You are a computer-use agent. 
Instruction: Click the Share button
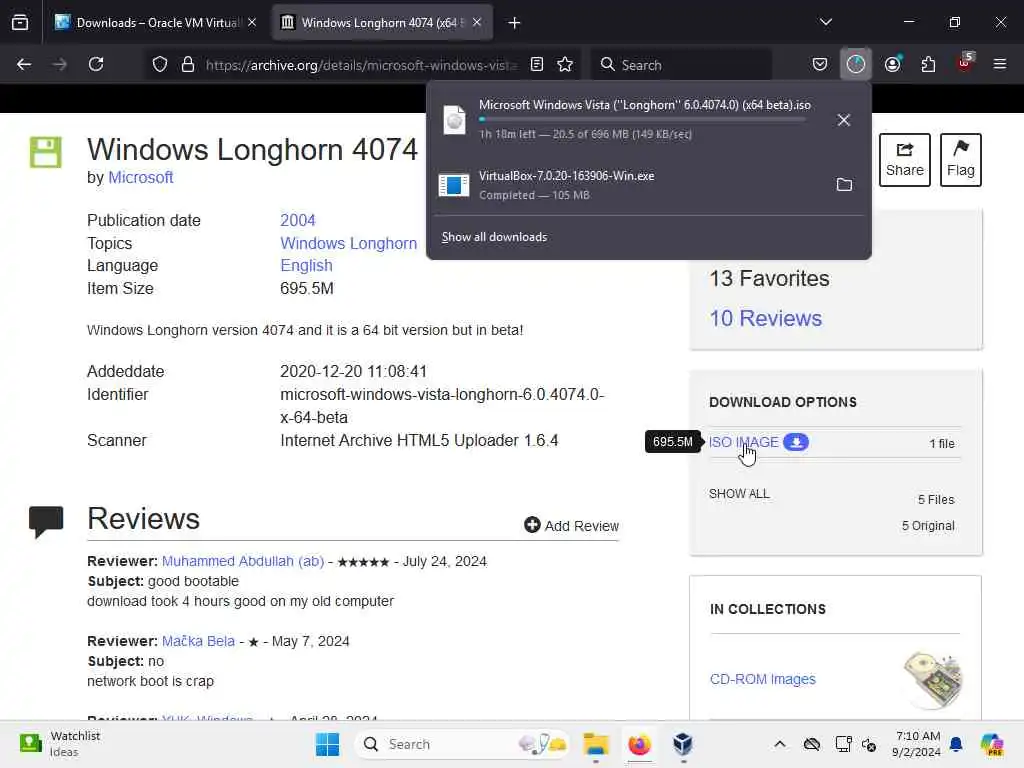coord(904,160)
